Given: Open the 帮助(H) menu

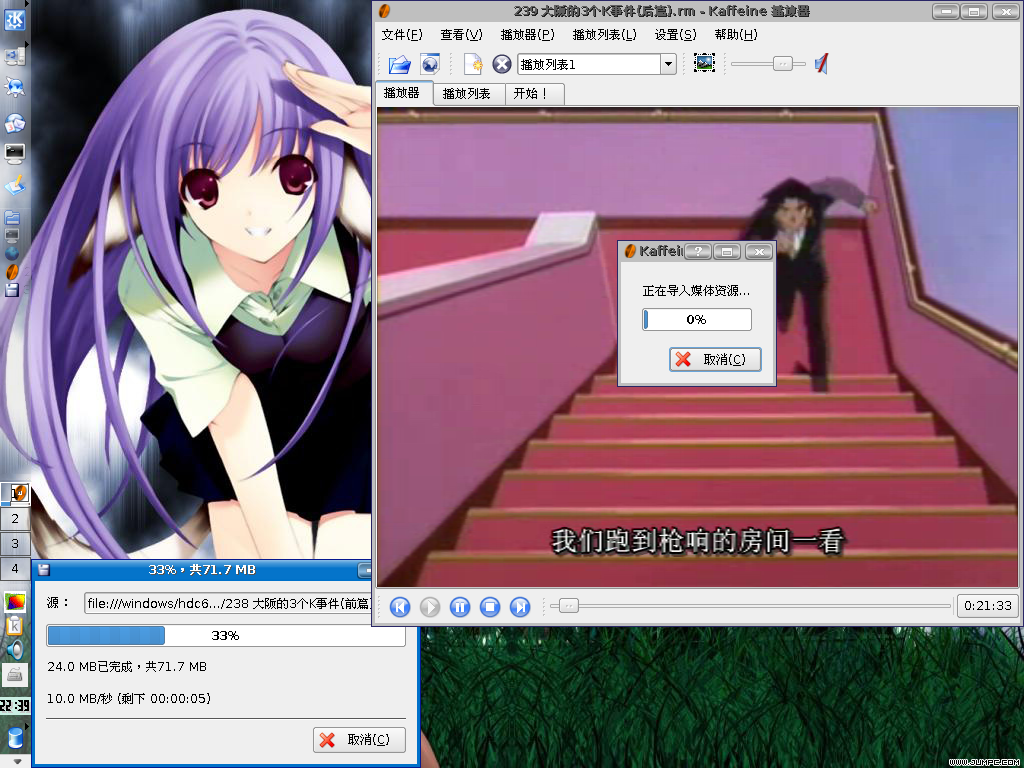Looking at the screenshot, I should (x=735, y=35).
